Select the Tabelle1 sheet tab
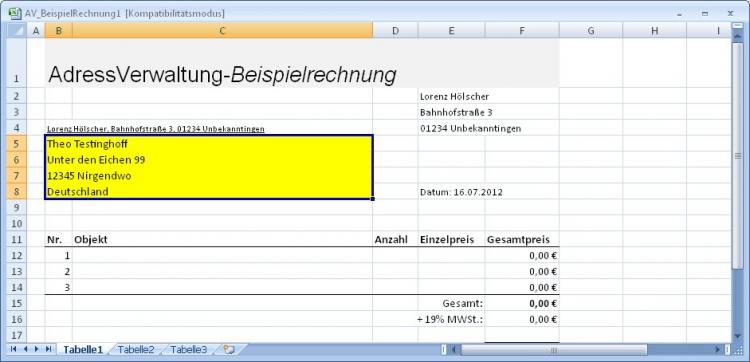The height and width of the screenshot is (362, 750). [x=83, y=350]
